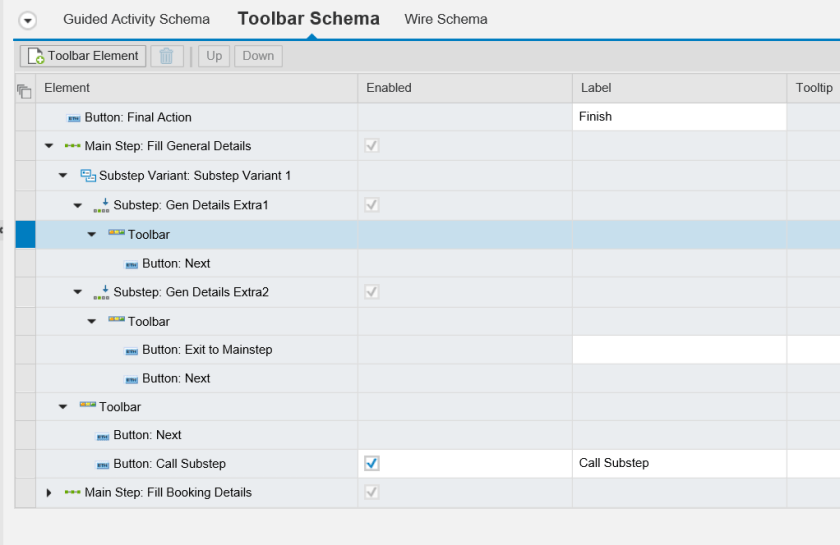Click the trash delete icon in toolbar

(166, 56)
